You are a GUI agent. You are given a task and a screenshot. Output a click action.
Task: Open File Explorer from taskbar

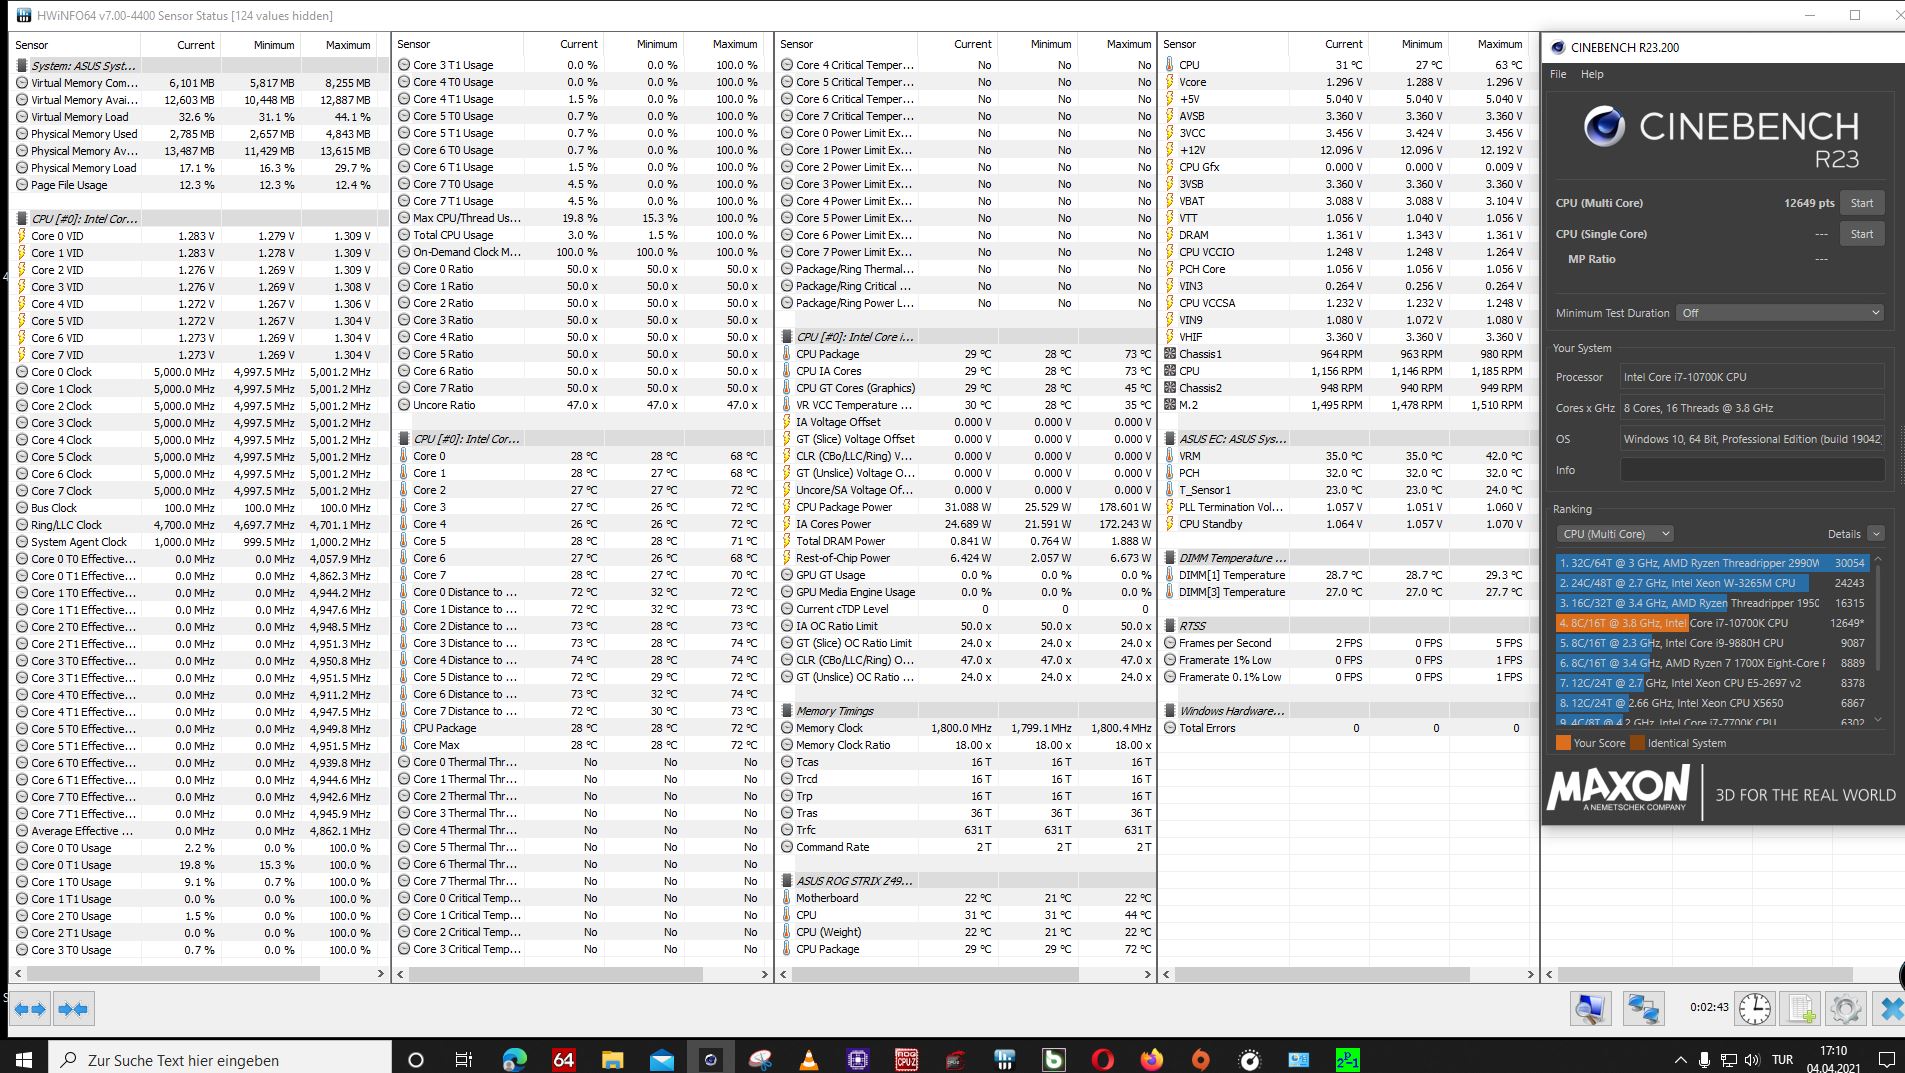612,1060
